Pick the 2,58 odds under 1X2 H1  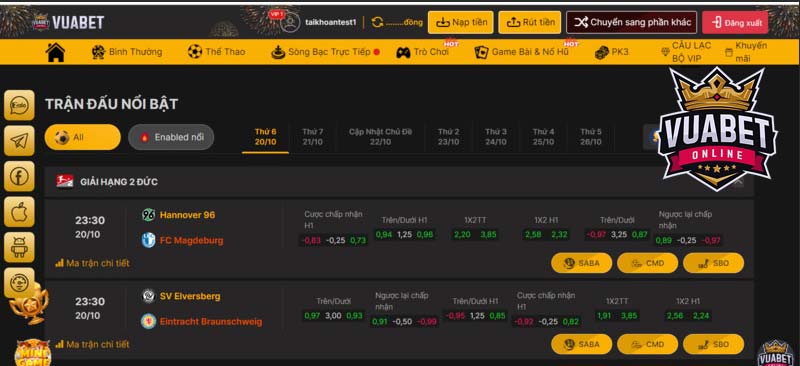click(x=533, y=235)
